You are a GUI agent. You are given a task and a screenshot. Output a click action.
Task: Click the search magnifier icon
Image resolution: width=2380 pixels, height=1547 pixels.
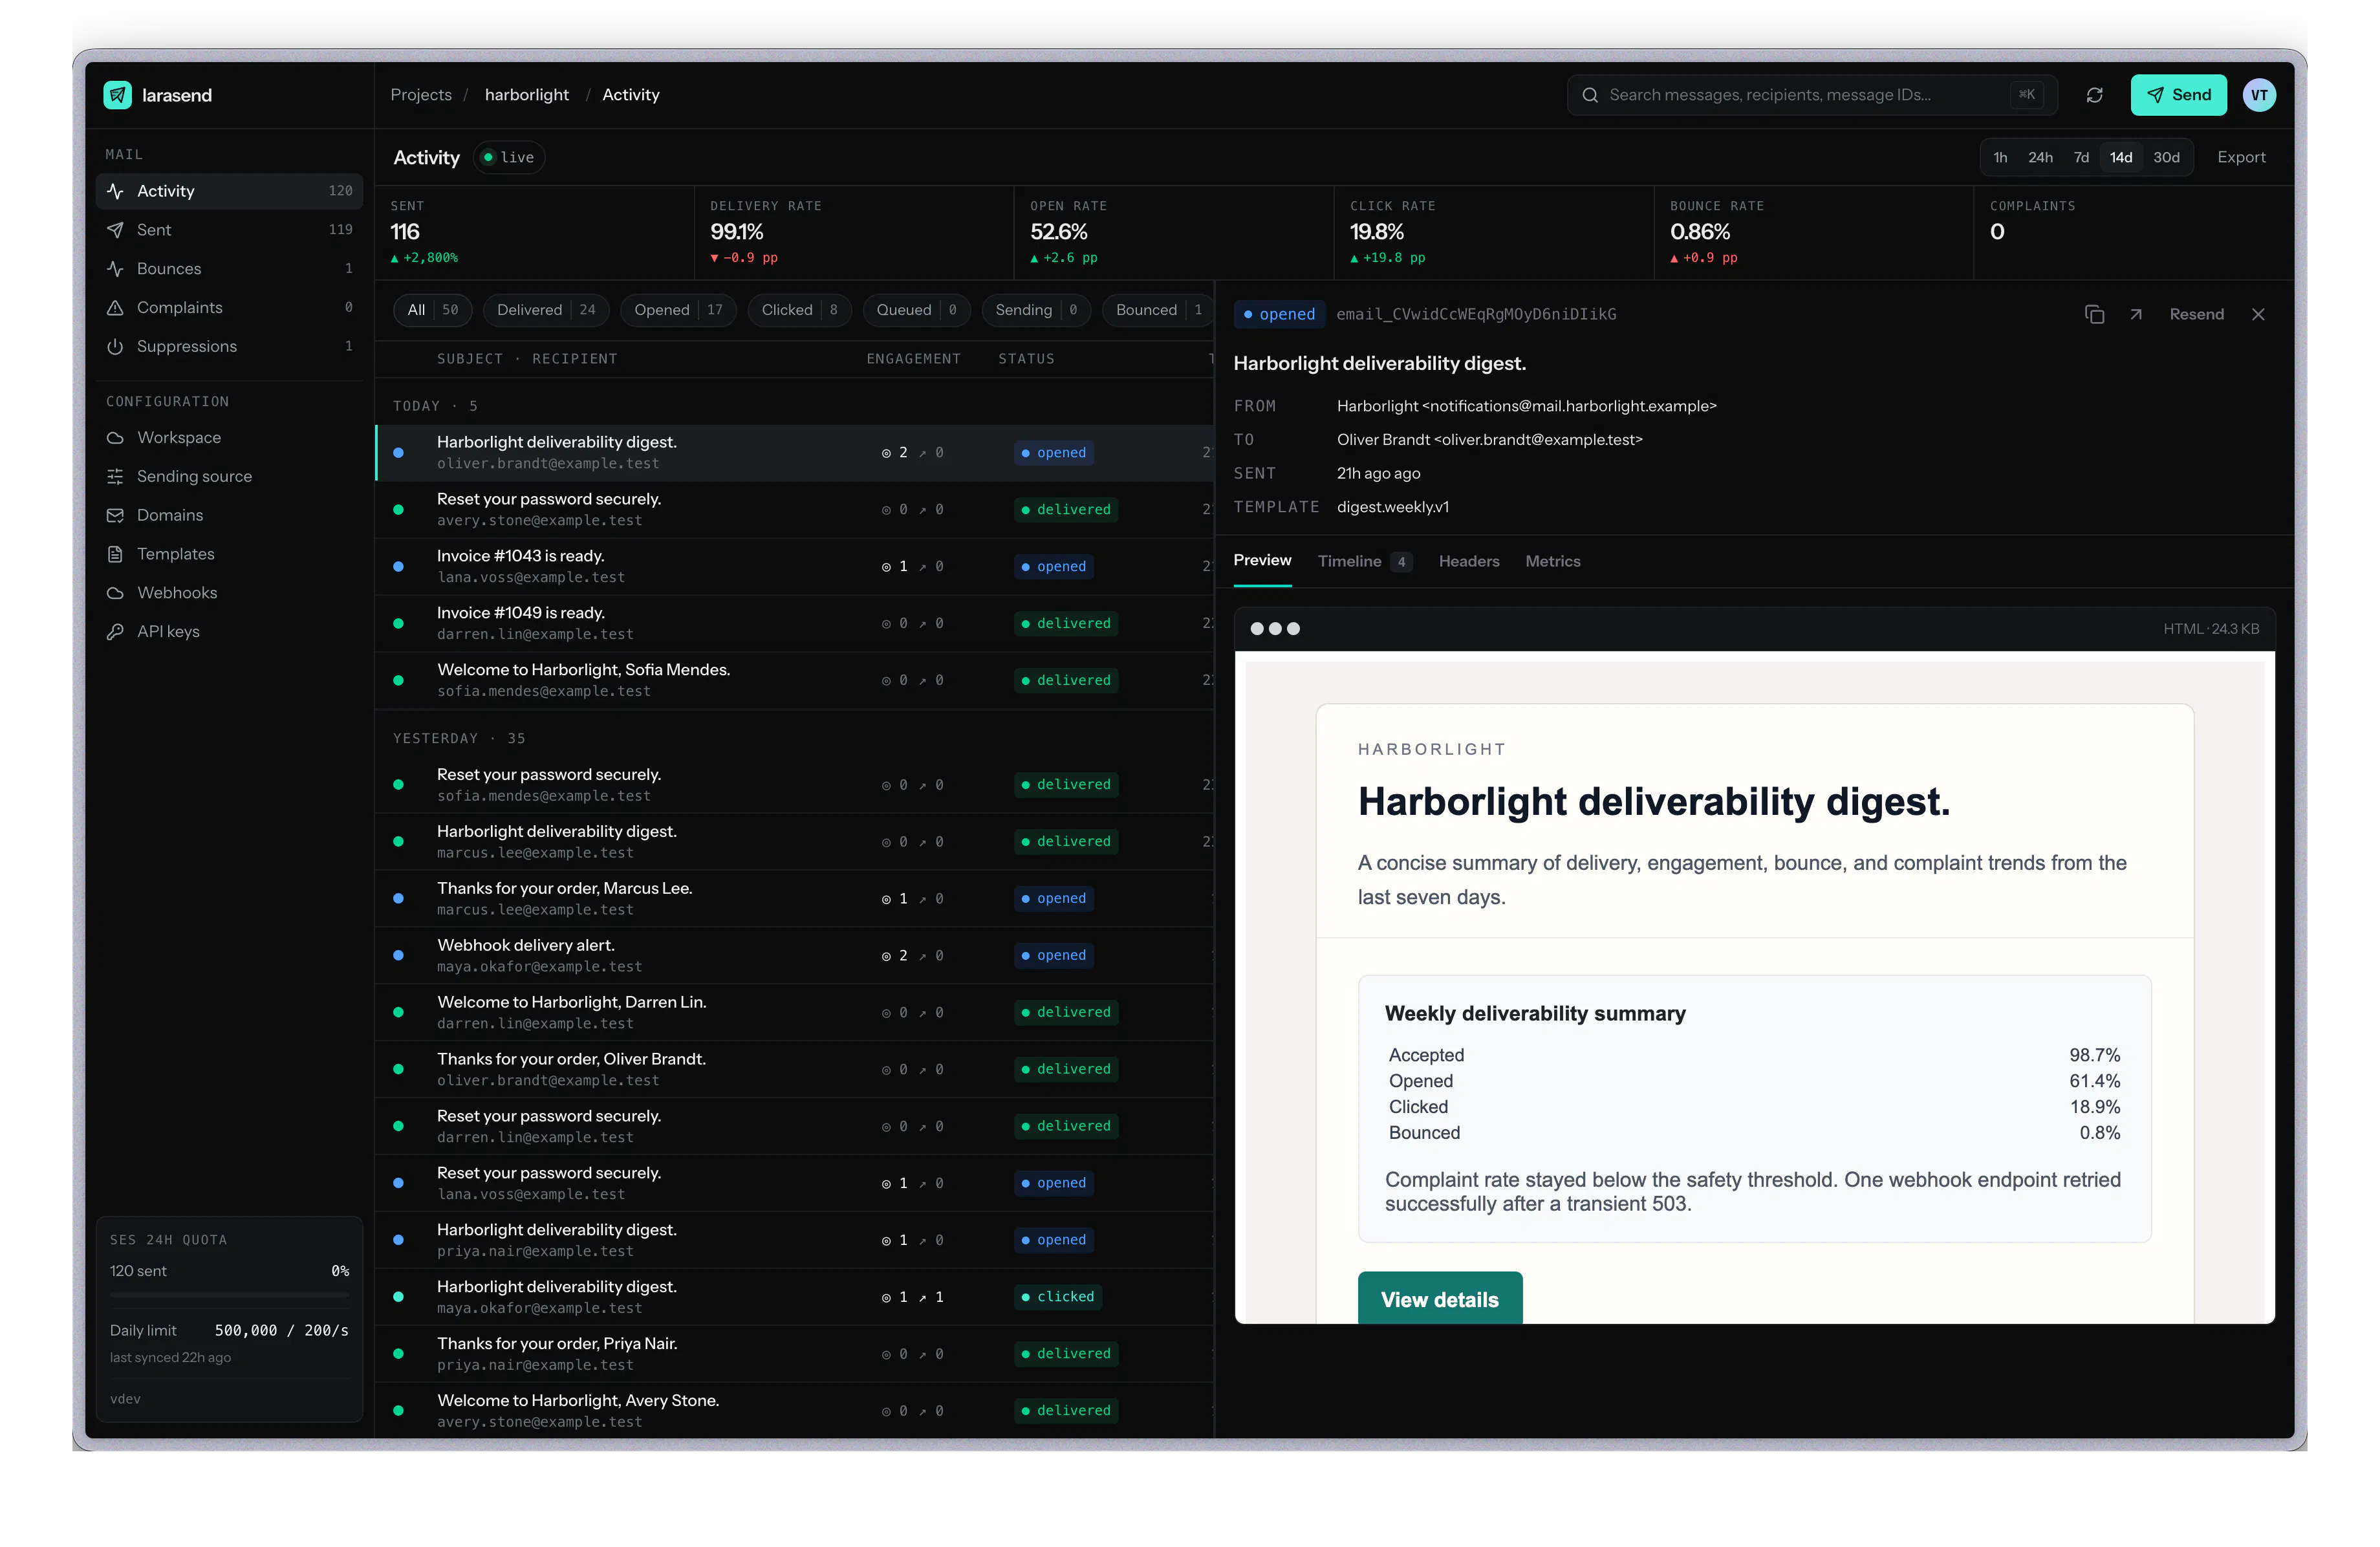(x=1590, y=95)
